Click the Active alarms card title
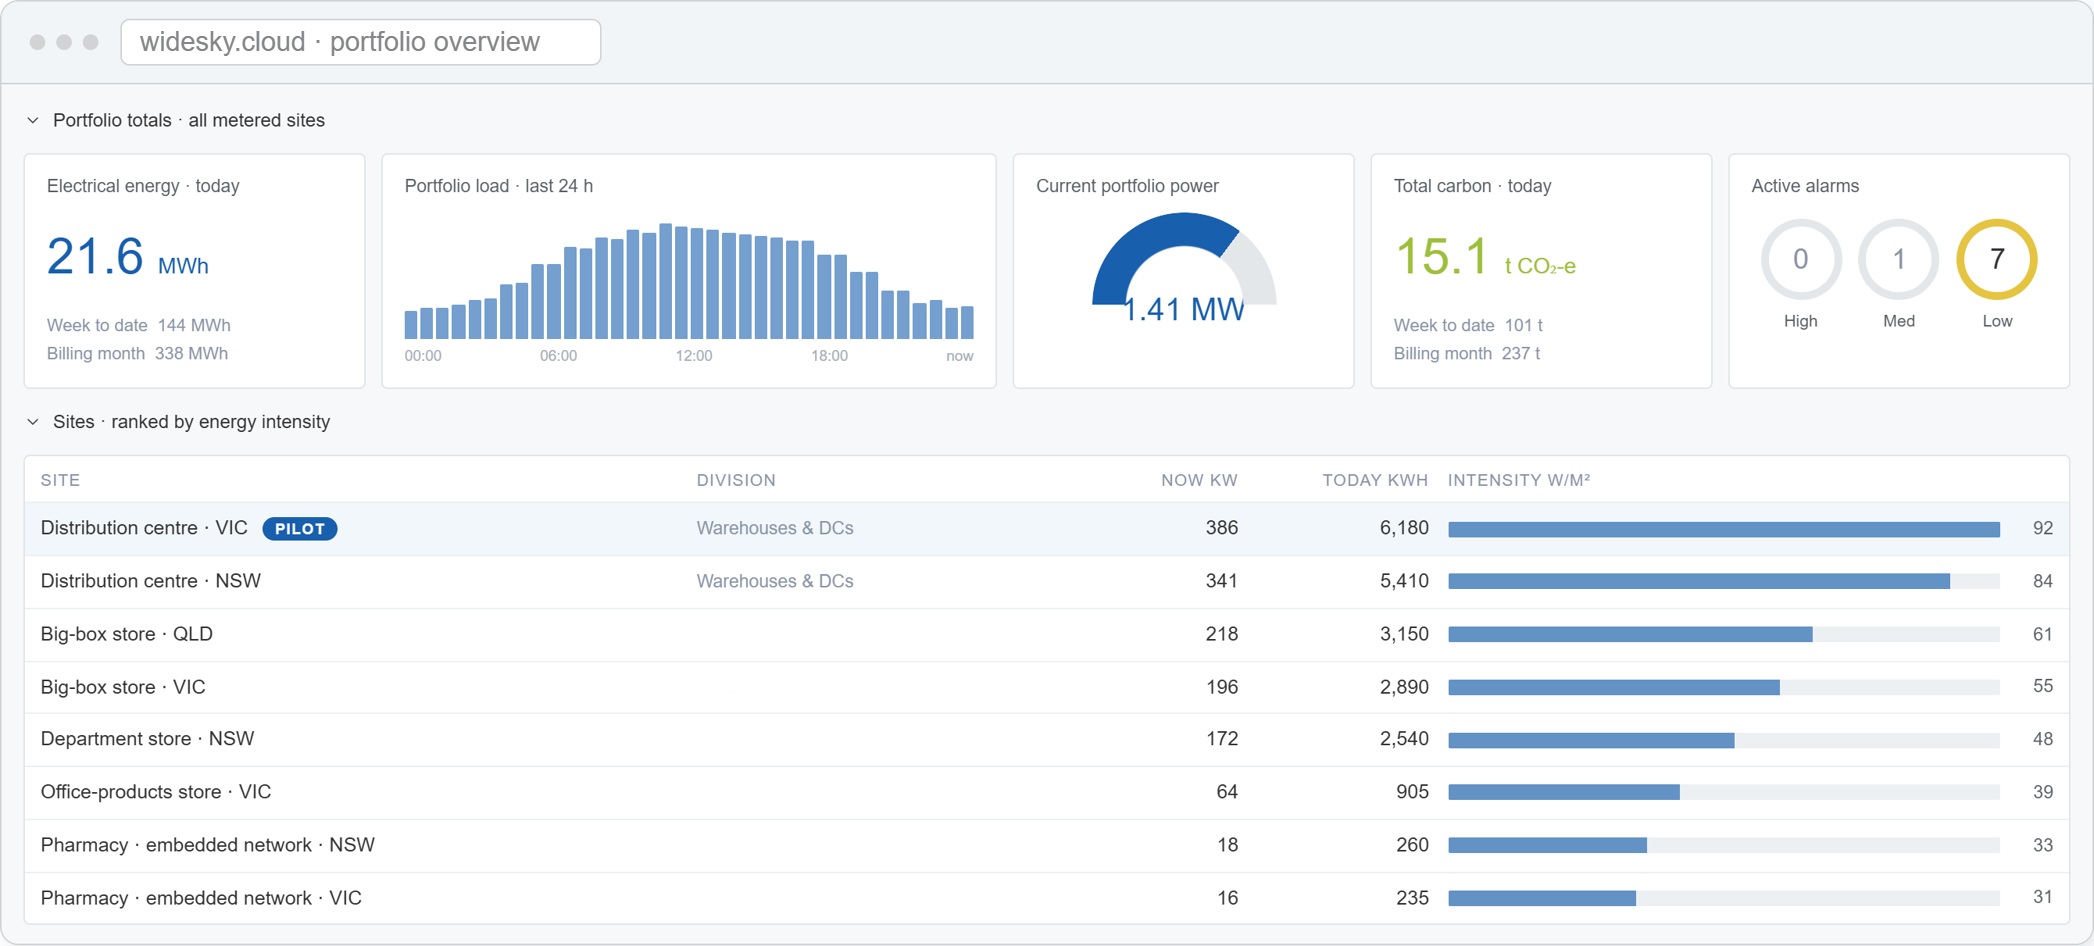2094x946 pixels. pos(1805,187)
